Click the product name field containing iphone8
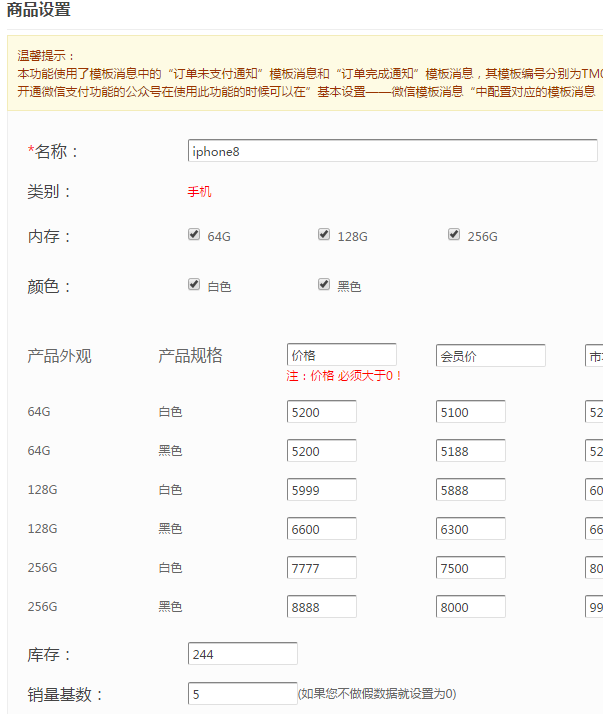This screenshot has height=714, width=603. coord(392,151)
